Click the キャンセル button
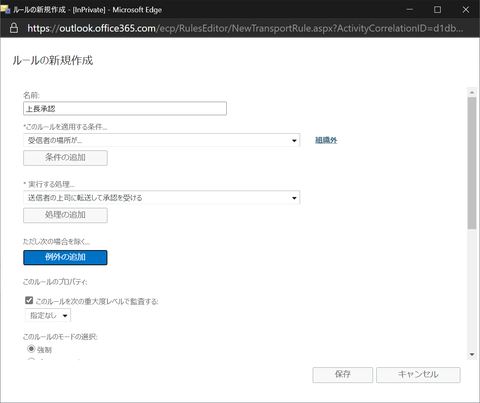480x403 pixels. coord(418,375)
